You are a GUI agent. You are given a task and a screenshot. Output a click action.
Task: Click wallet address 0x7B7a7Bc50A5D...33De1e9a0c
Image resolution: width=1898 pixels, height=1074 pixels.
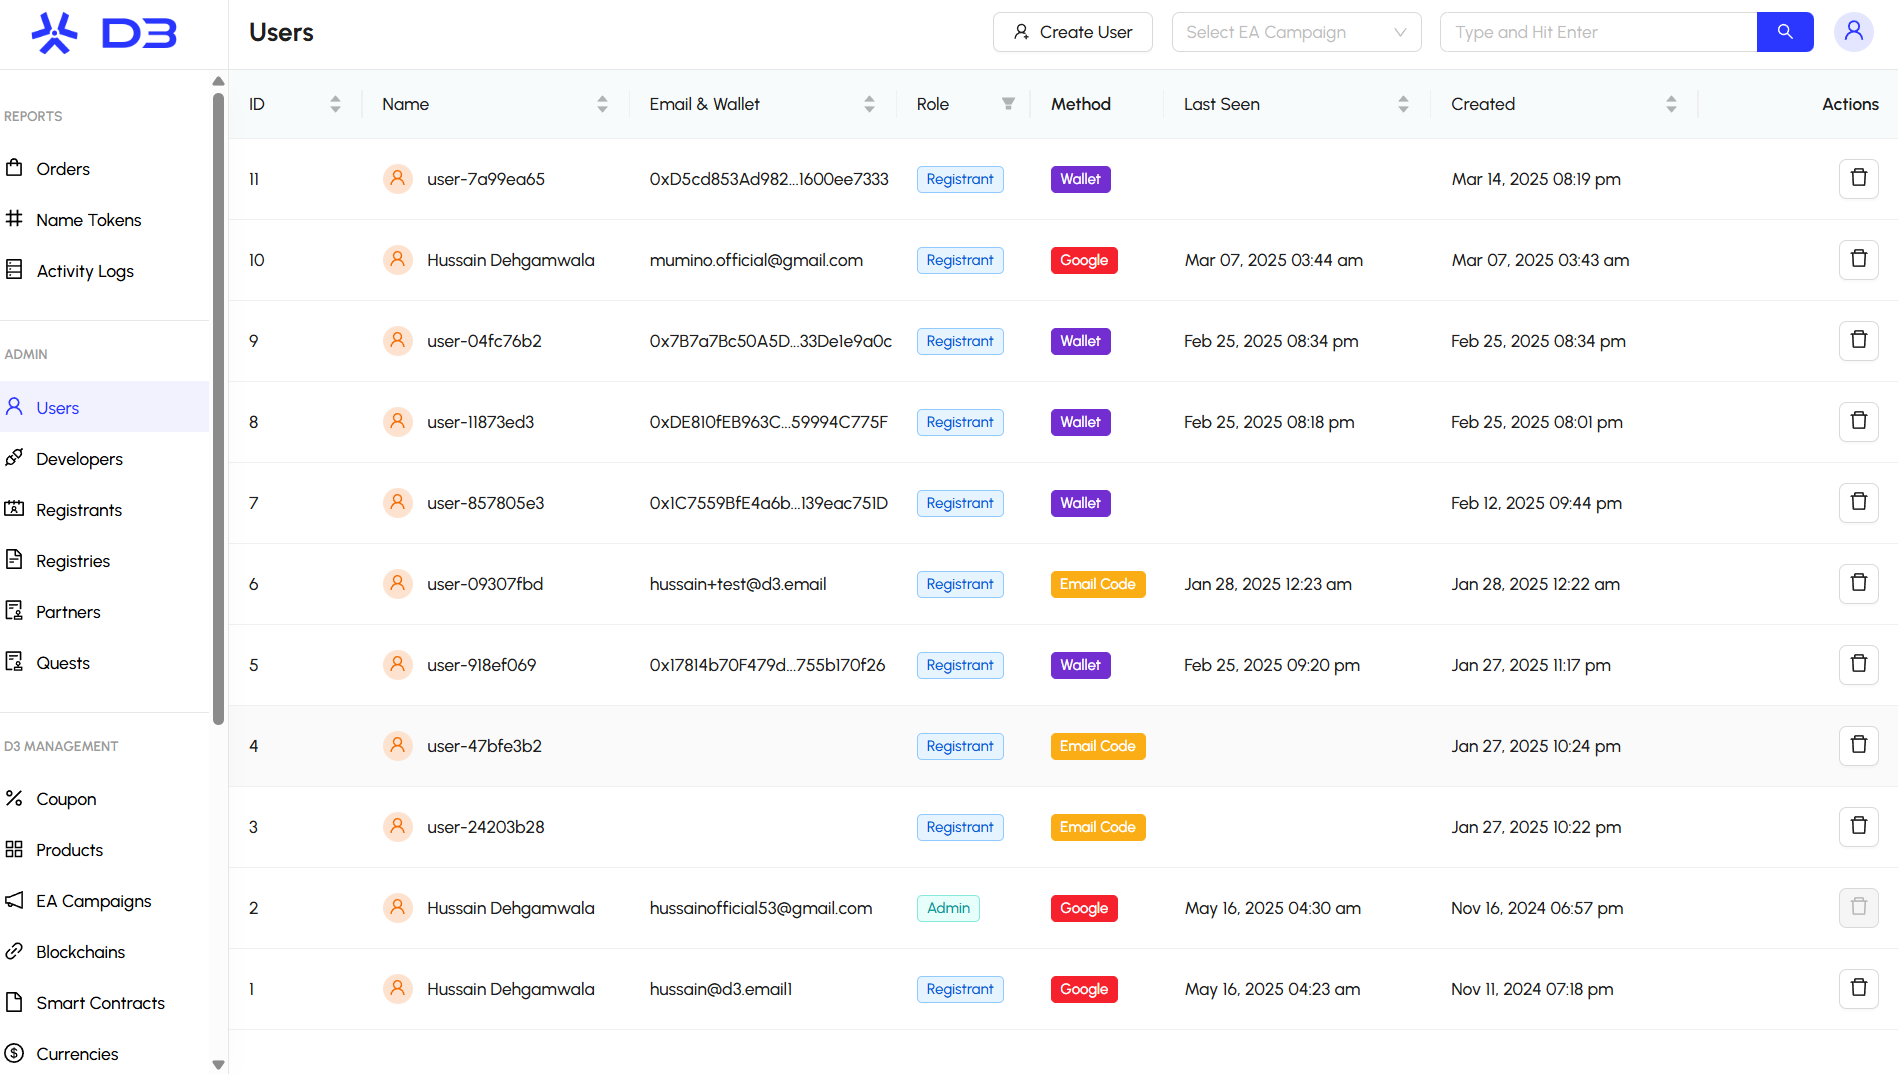tap(771, 341)
